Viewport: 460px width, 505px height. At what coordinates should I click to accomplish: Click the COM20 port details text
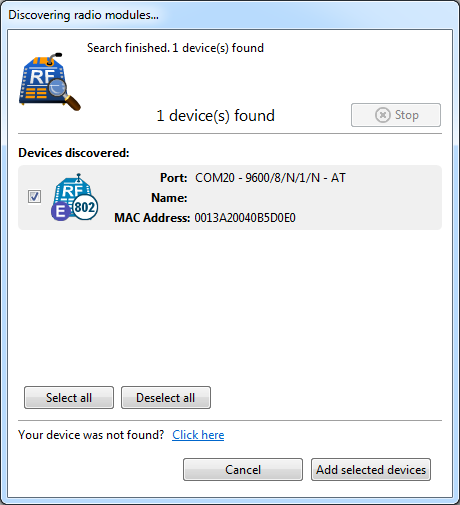(x=270, y=178)
